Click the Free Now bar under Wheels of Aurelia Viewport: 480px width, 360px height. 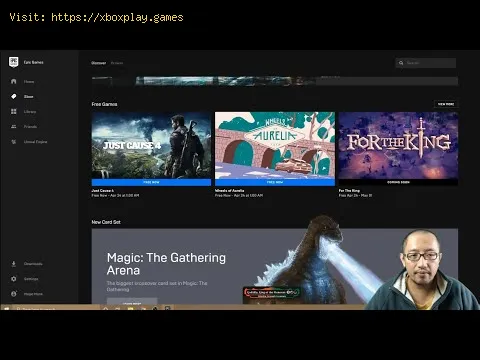point(275,182)
